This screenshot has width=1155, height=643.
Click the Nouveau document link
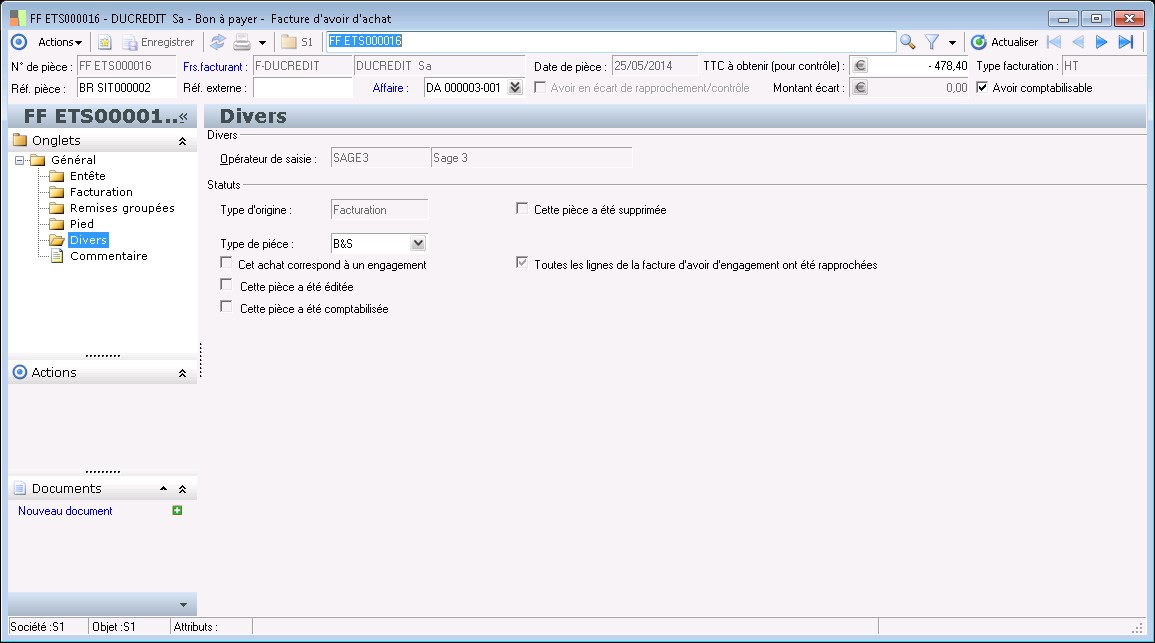[65, 511]
